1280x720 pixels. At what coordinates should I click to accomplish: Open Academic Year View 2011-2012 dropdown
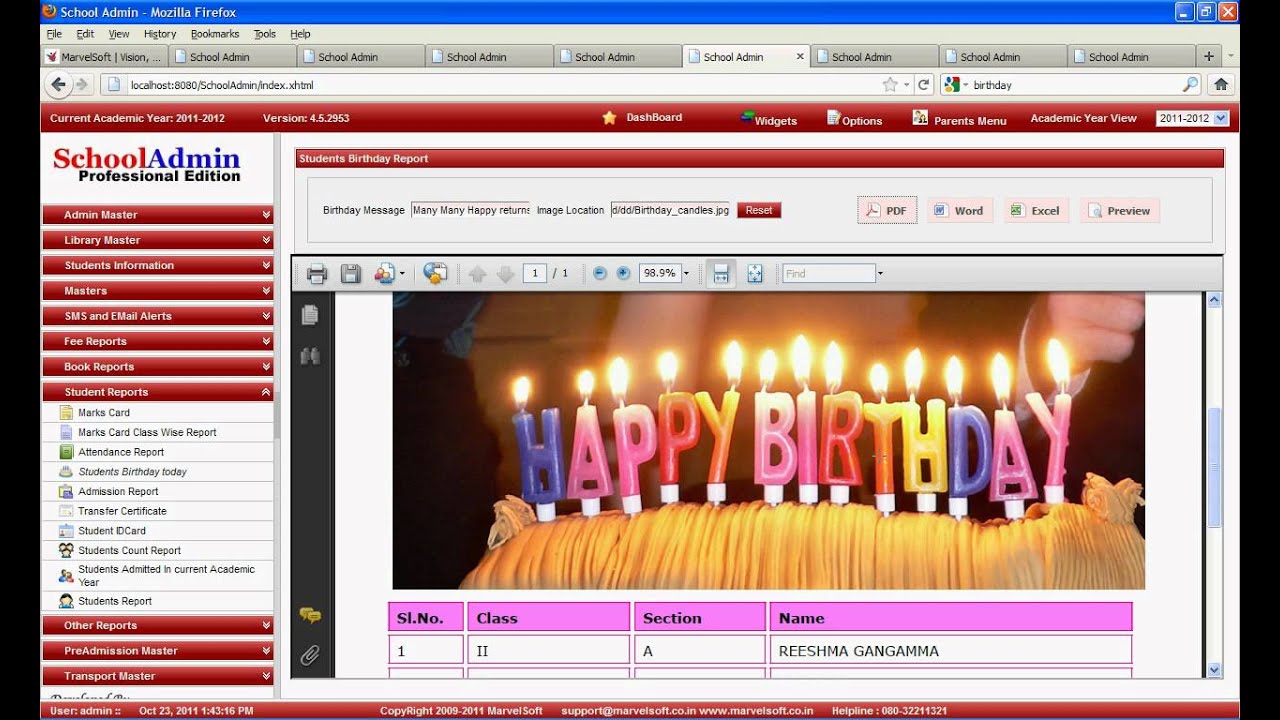1192,118
